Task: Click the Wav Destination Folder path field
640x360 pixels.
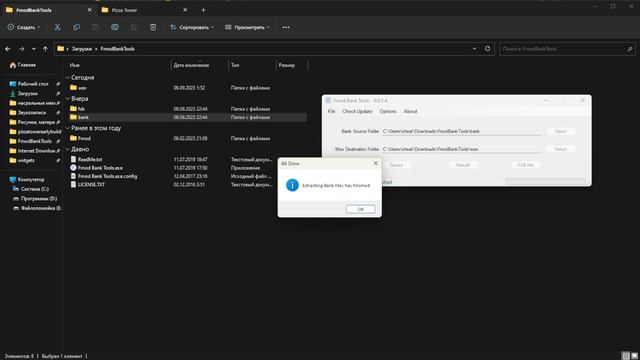Action: click(x=461, y=149)
